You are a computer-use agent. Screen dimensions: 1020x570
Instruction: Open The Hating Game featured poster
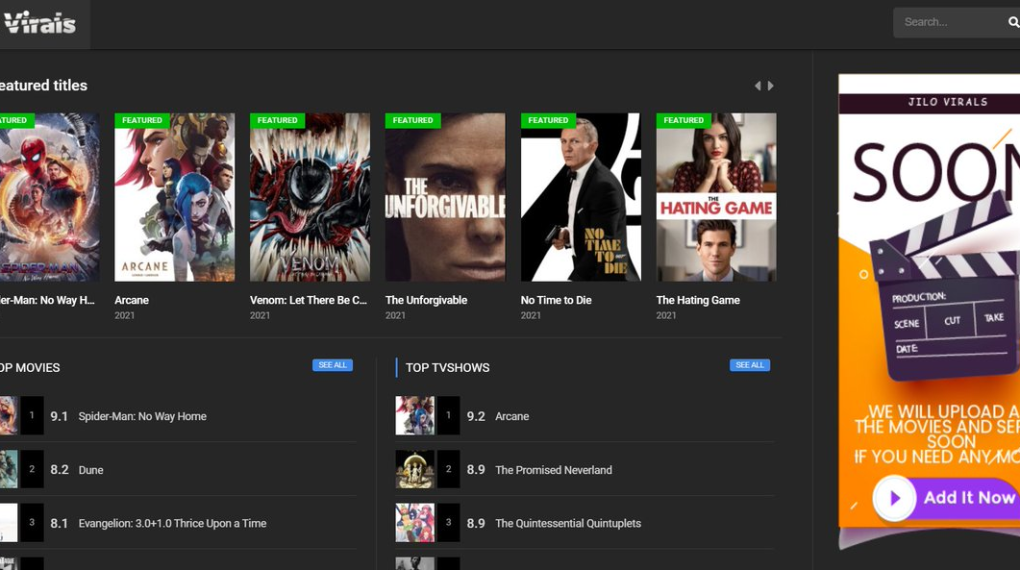pos(716,197)
